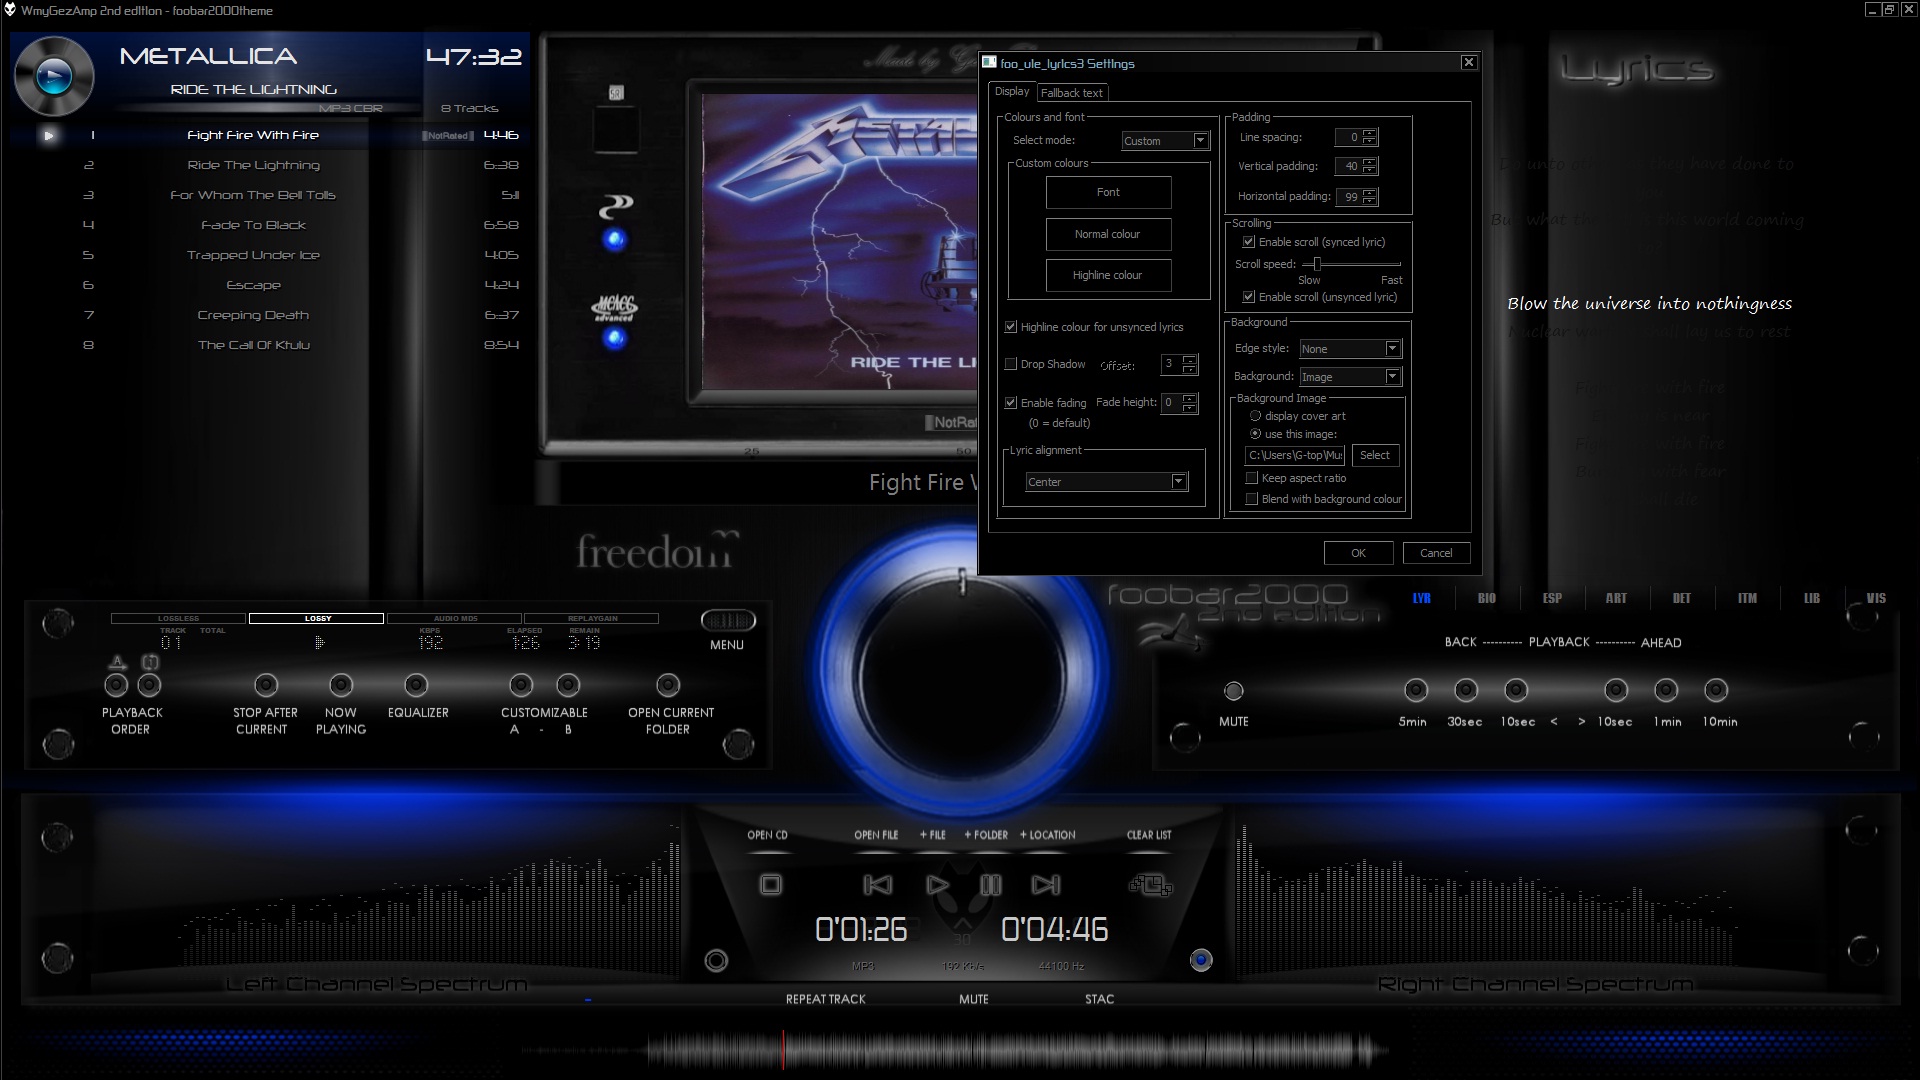
Task: Click the round button left of elapsed time
Action: 716,961
